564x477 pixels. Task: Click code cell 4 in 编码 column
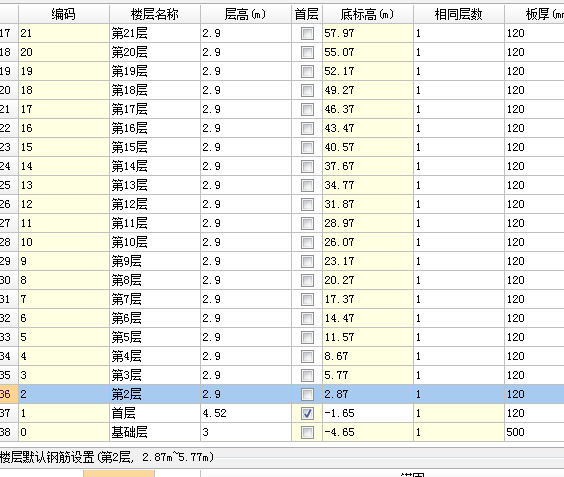click(64, 356)
